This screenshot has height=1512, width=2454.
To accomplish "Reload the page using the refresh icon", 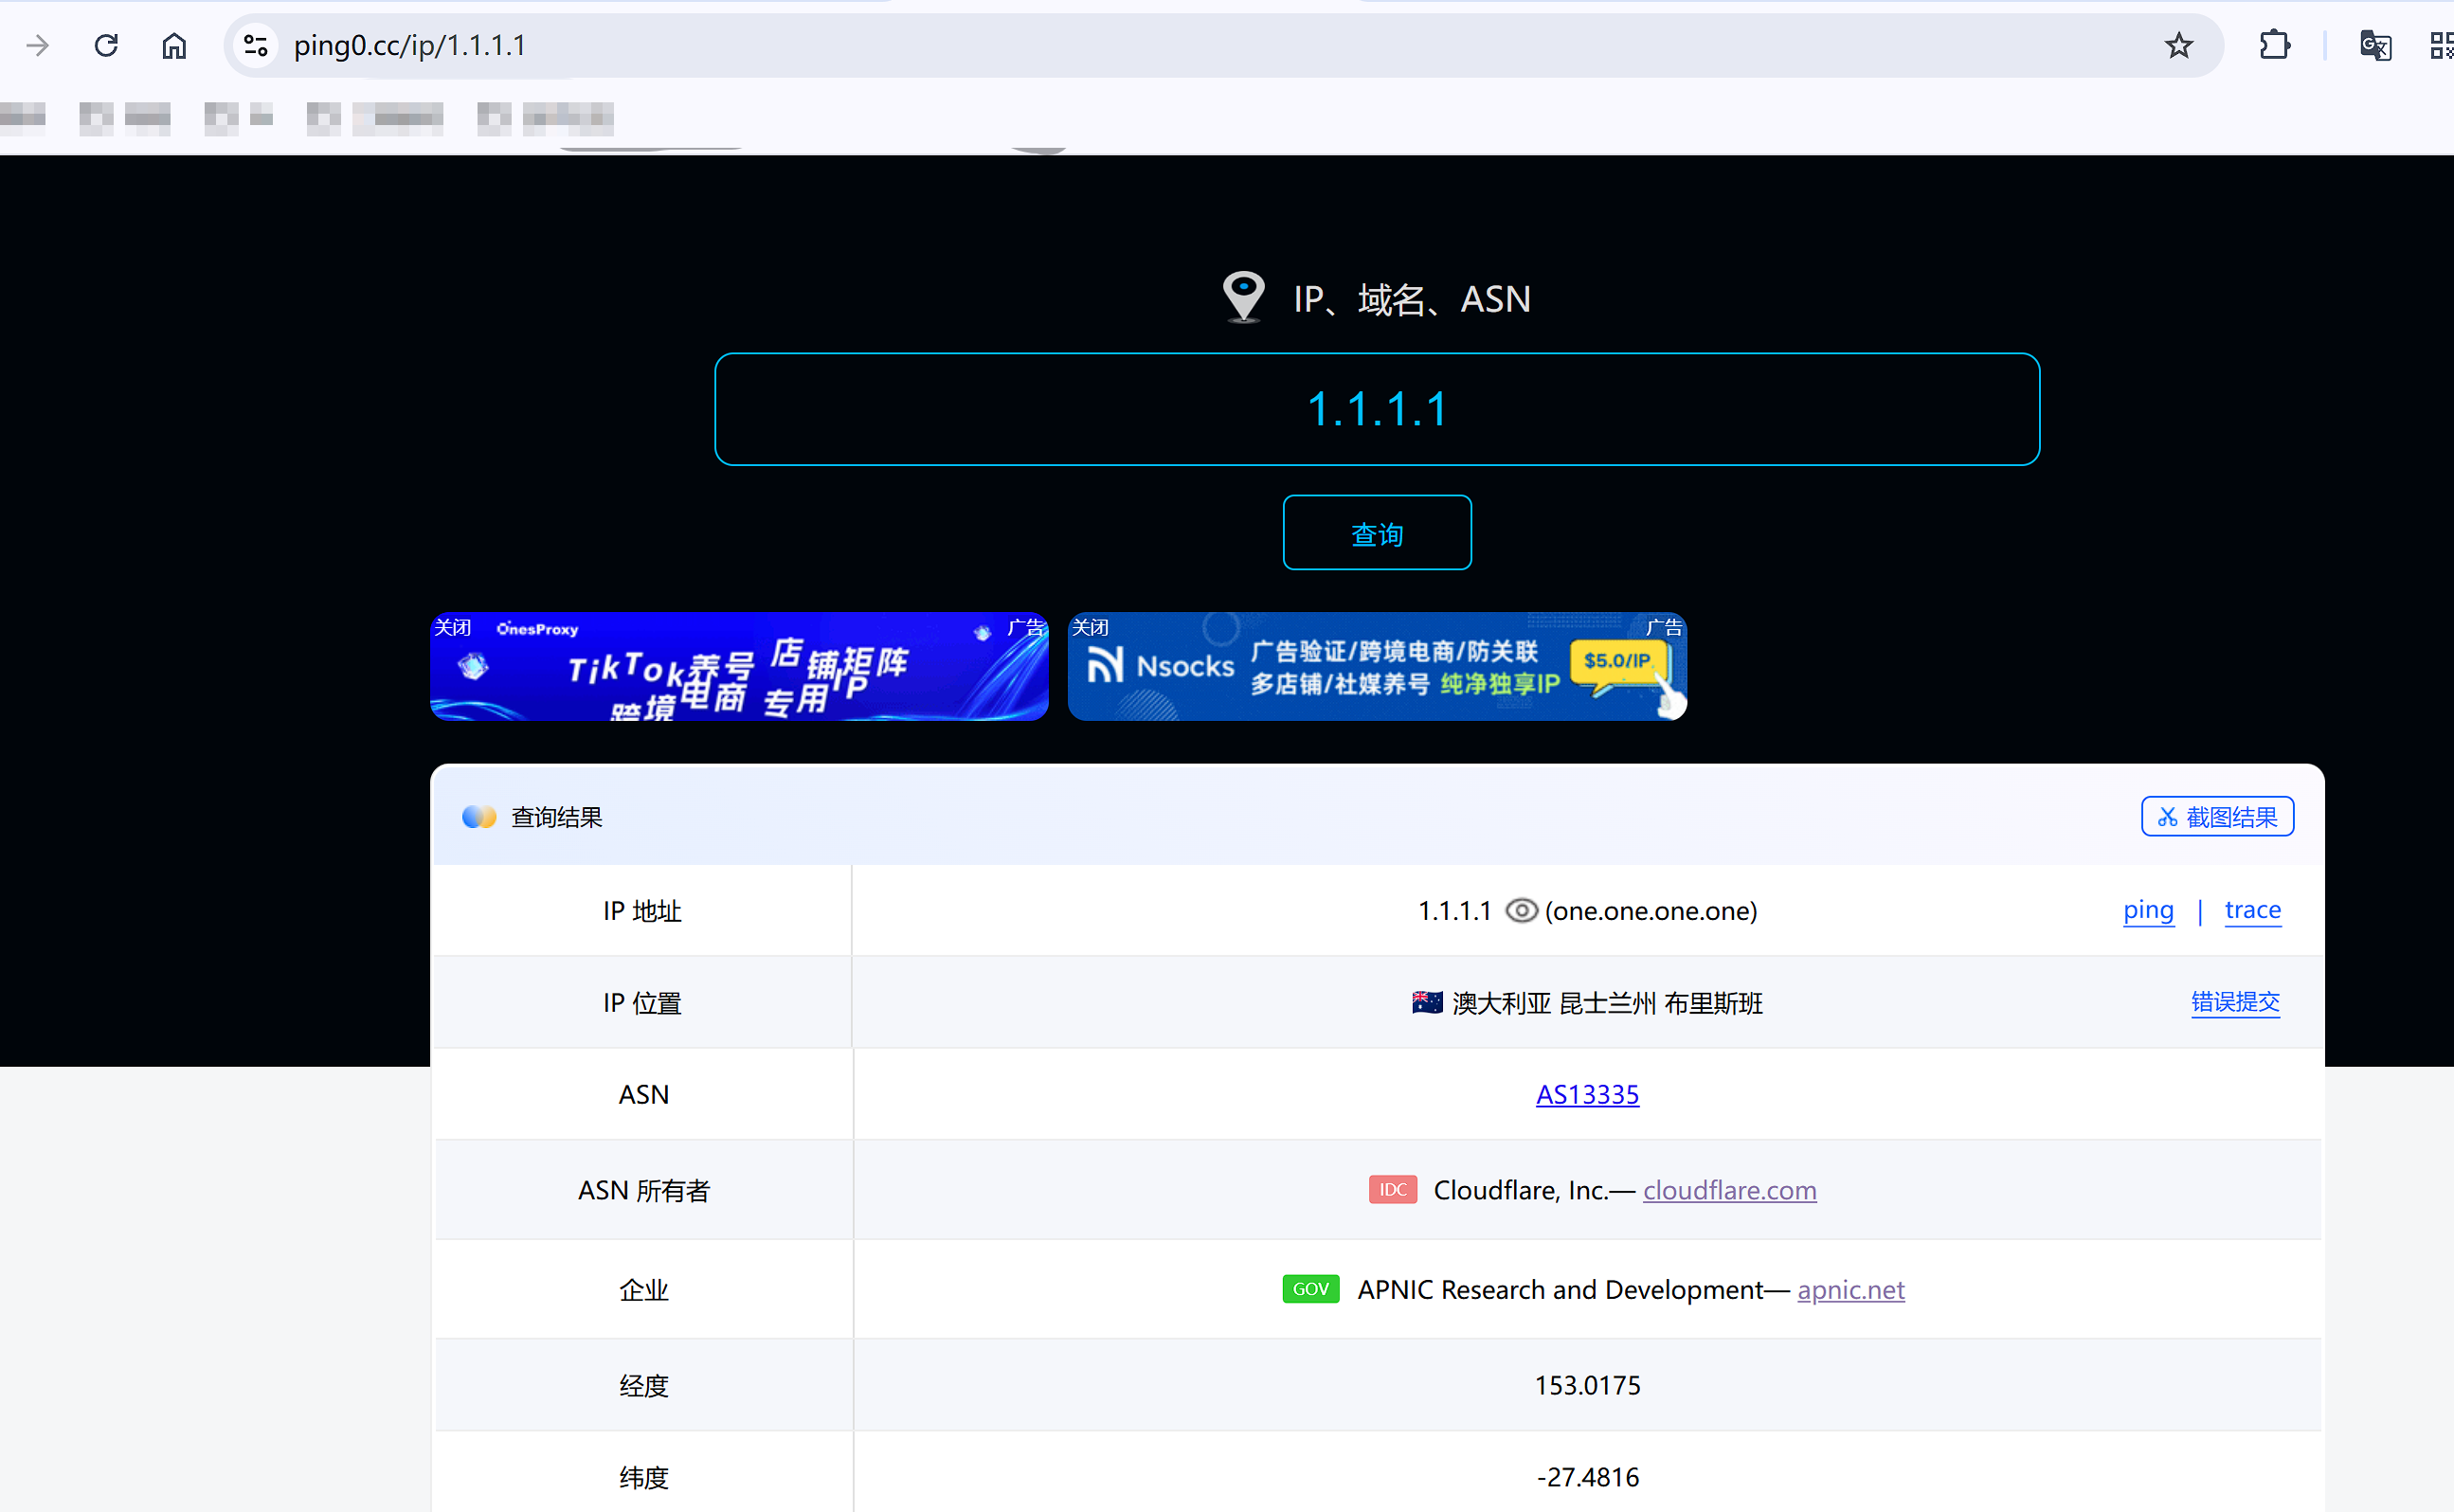I will (x=106, y=45).
